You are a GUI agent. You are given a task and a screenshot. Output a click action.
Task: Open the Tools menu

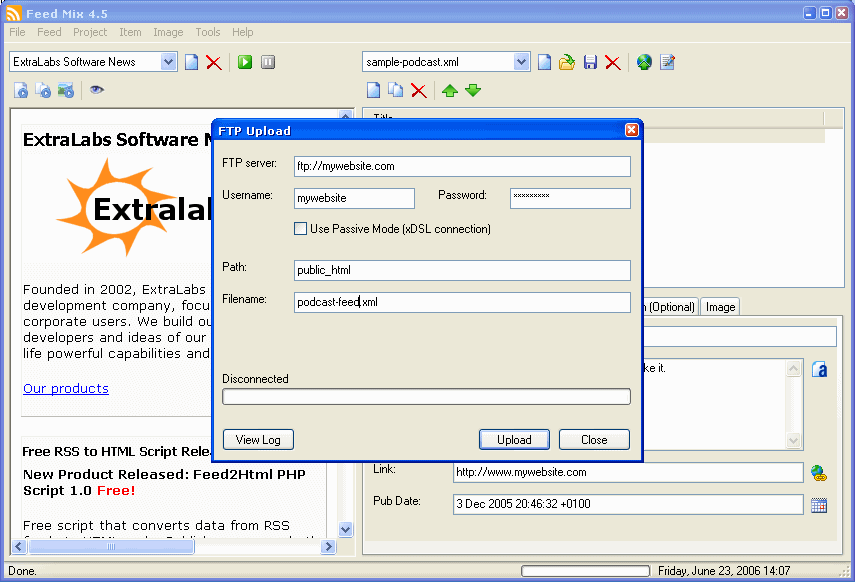pos(208,32)
